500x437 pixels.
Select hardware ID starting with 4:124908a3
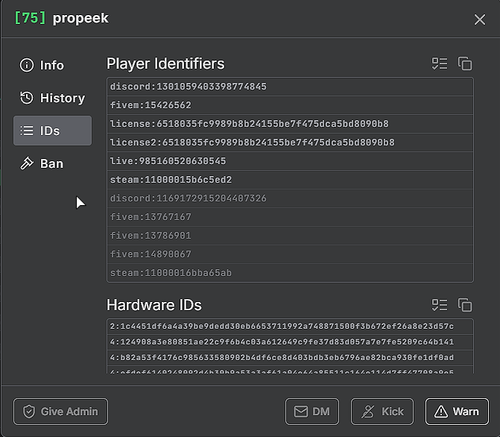pos(290,342)
